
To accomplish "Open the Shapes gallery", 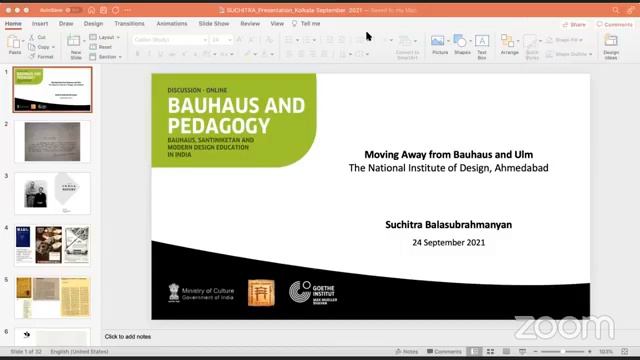I will 462,44.
